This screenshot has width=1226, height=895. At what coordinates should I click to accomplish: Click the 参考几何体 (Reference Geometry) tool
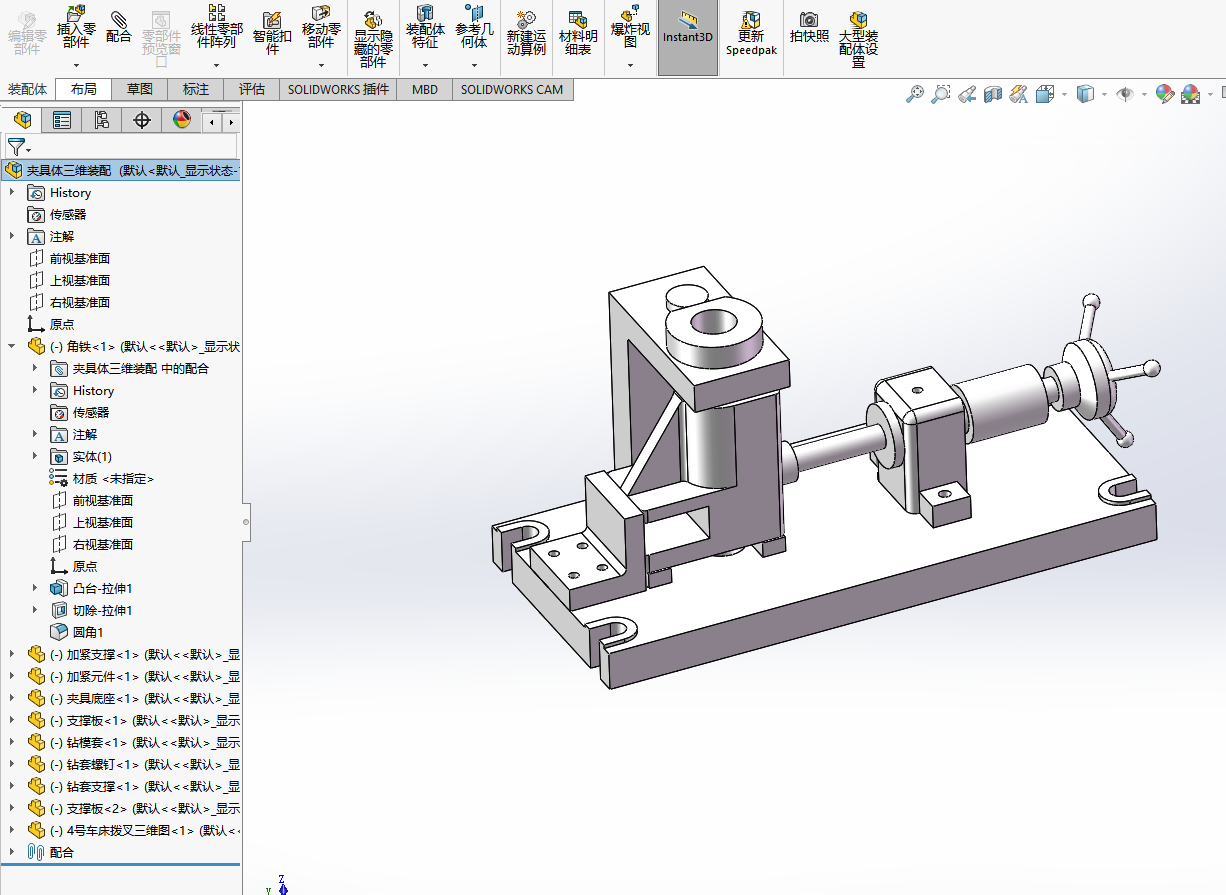click(474, 28)
